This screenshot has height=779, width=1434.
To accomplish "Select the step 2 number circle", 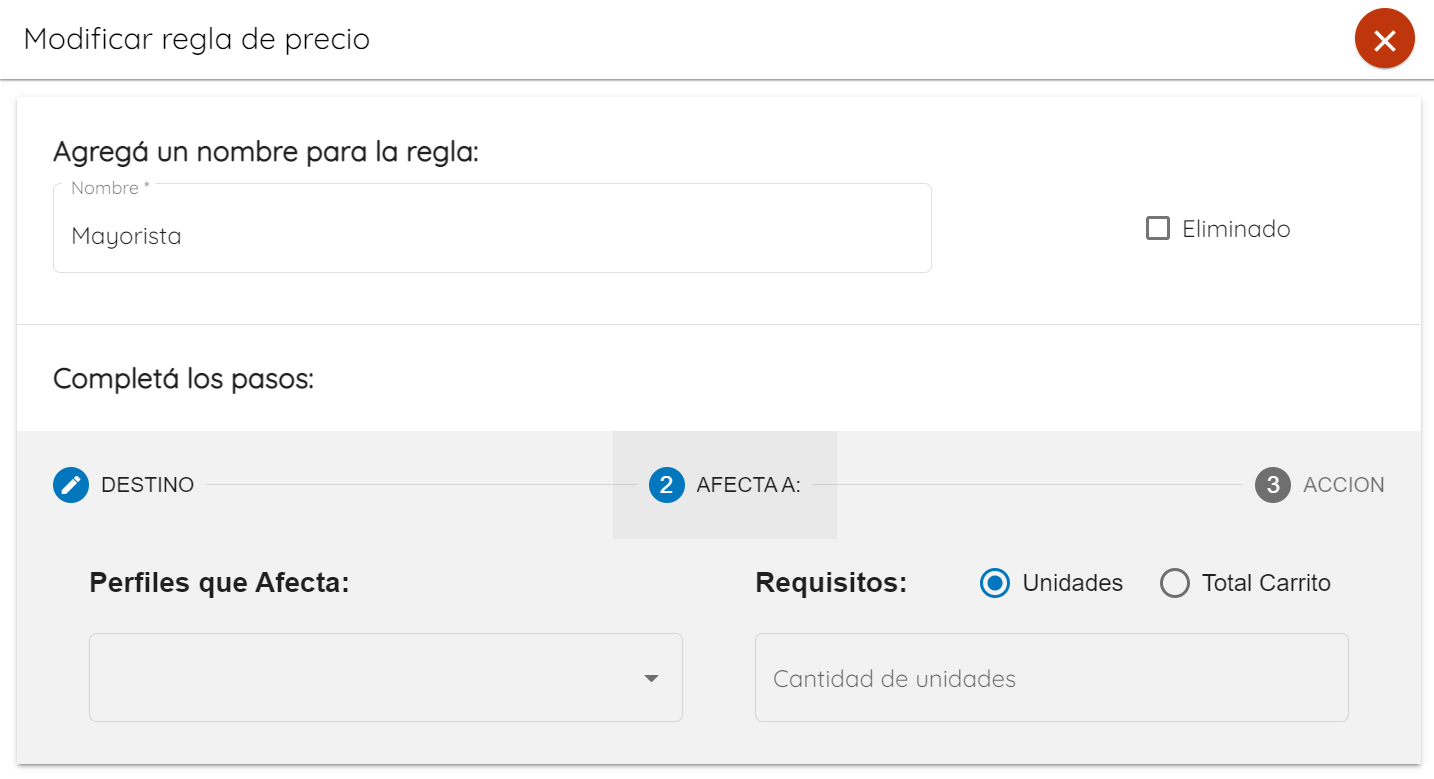I will pos(667,485).
